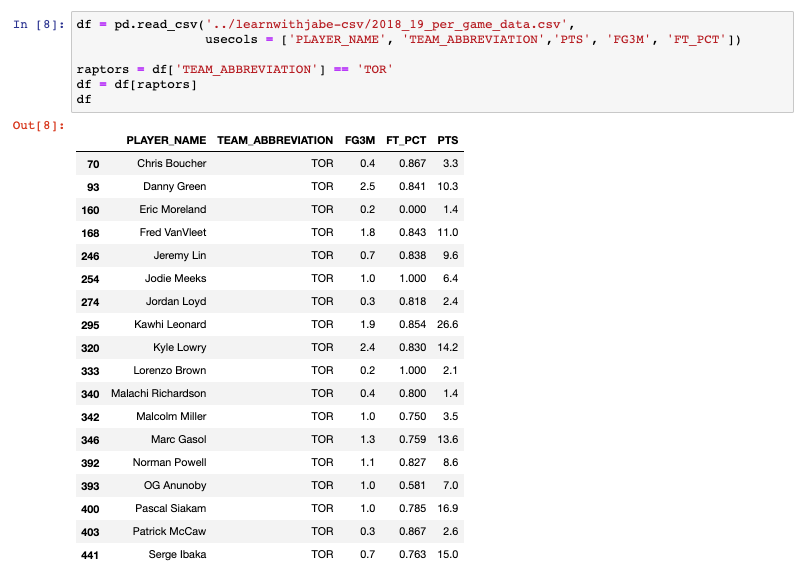Click row index 295
Screen dimensions: 803x566
click(x=90, y=326)
